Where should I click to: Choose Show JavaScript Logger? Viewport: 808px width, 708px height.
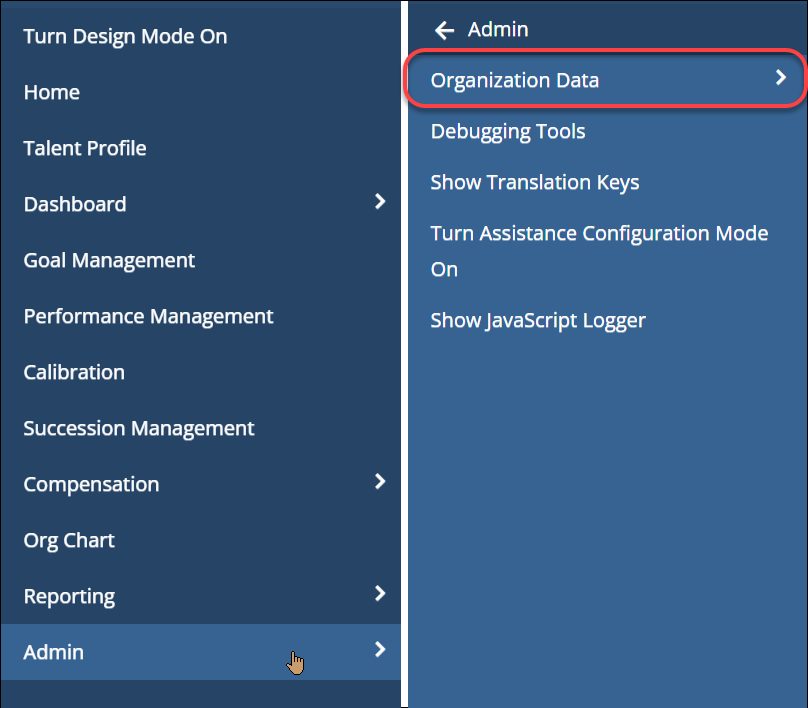pos(538,321)
